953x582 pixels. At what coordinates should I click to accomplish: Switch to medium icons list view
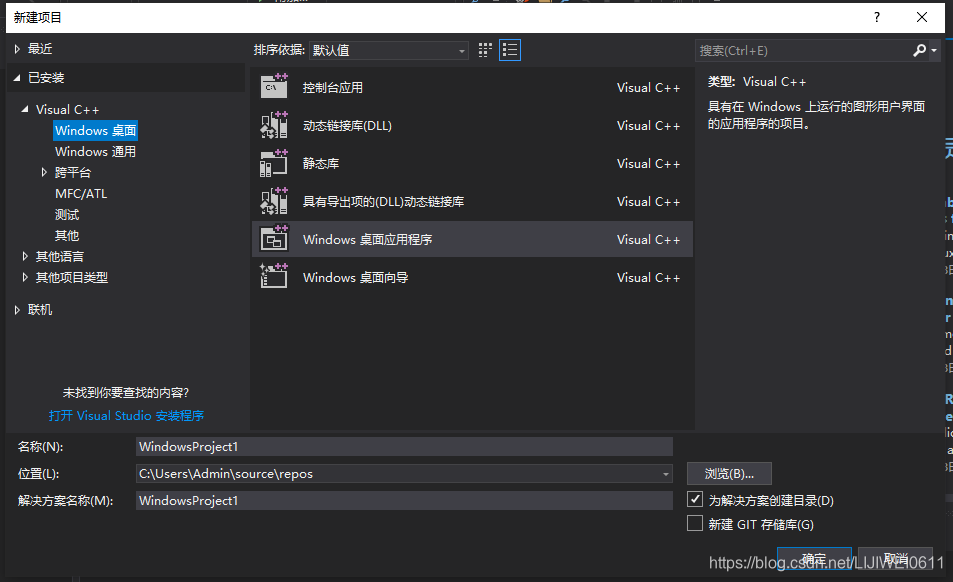510,50
